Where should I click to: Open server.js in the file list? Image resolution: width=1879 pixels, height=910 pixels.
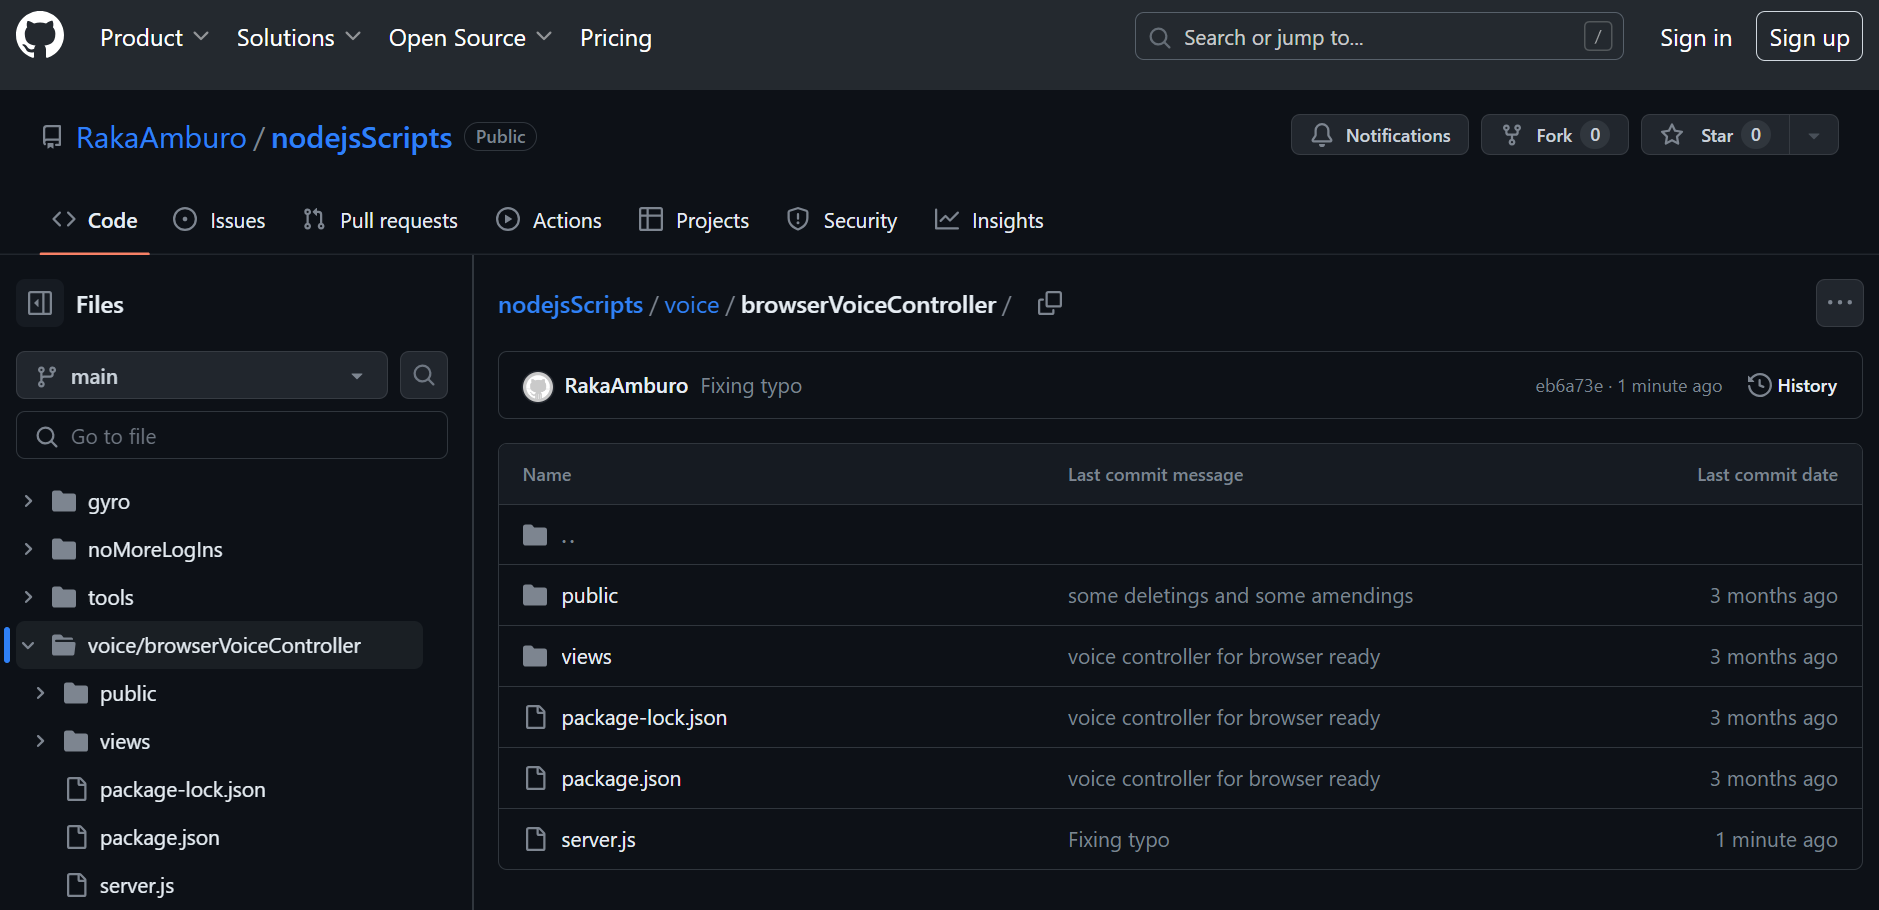coord(598,840)
